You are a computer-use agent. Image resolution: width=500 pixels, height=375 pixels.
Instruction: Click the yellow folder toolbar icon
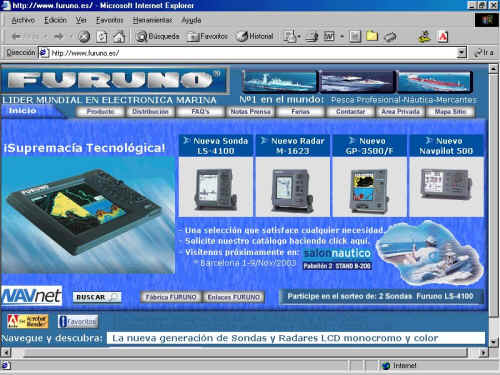click(x=372, y=36)
